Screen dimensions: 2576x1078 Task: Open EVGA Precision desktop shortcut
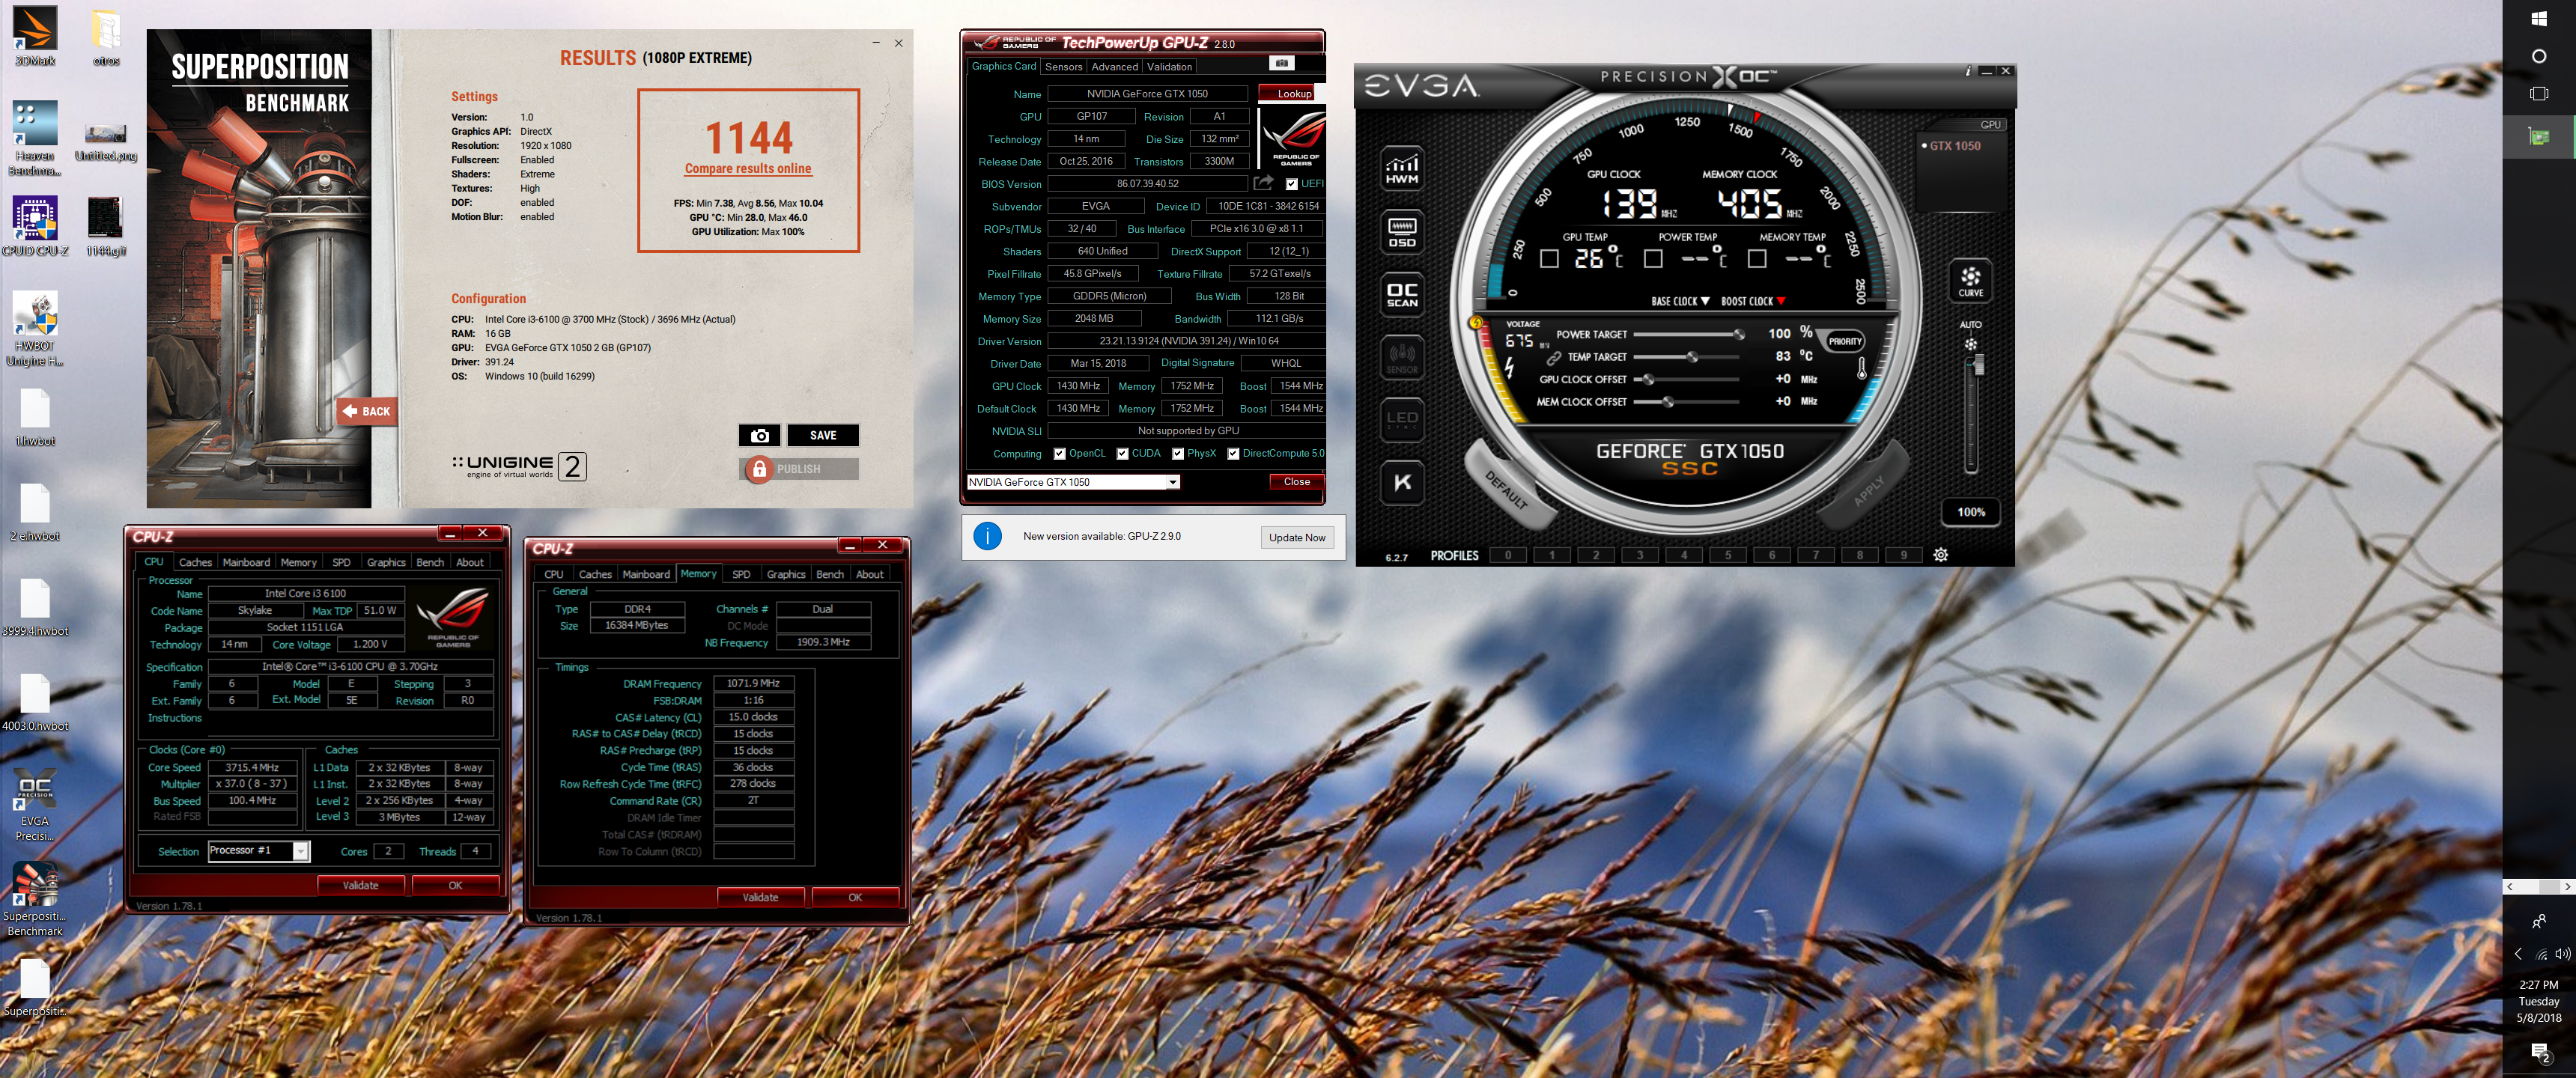pyautogui.click(x=34, y=804)
